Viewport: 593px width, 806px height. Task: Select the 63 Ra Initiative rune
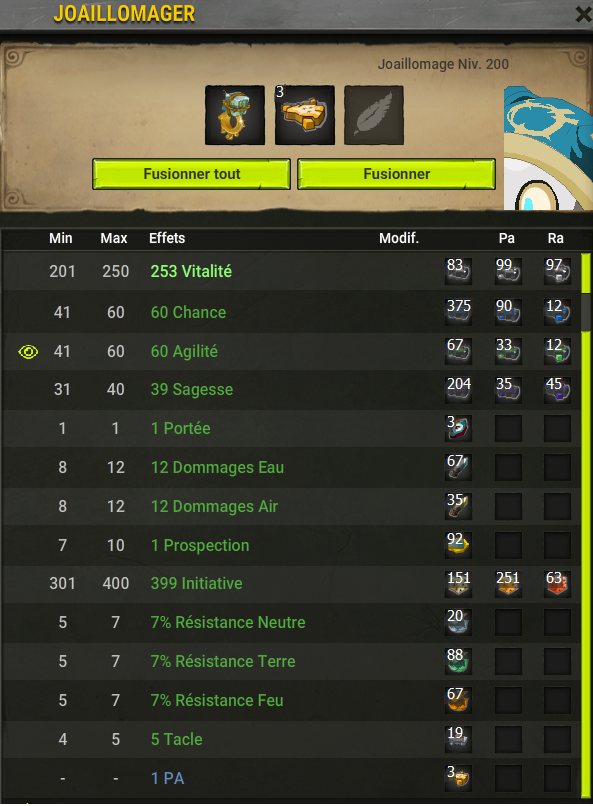point(558,583)
